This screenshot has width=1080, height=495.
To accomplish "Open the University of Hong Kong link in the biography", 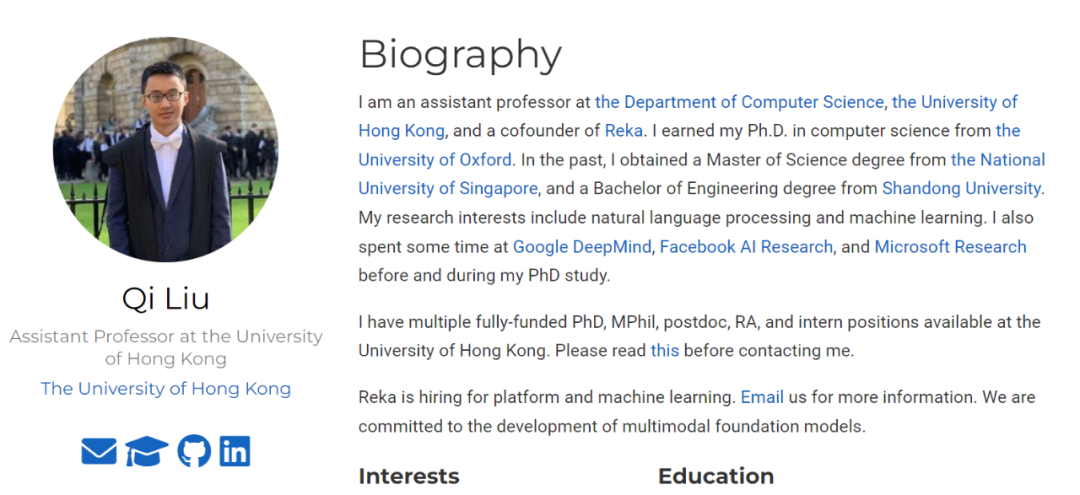I will [955, 102].
